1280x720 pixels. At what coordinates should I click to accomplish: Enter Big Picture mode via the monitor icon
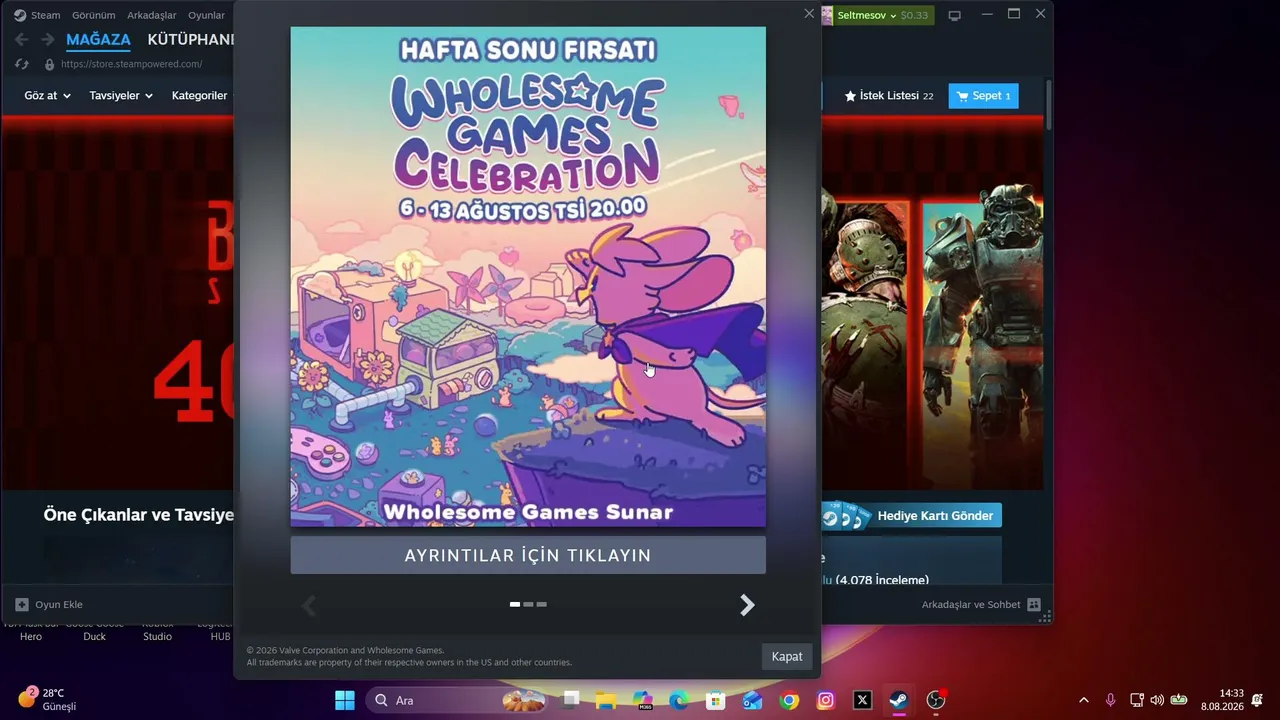coord(955,15)
